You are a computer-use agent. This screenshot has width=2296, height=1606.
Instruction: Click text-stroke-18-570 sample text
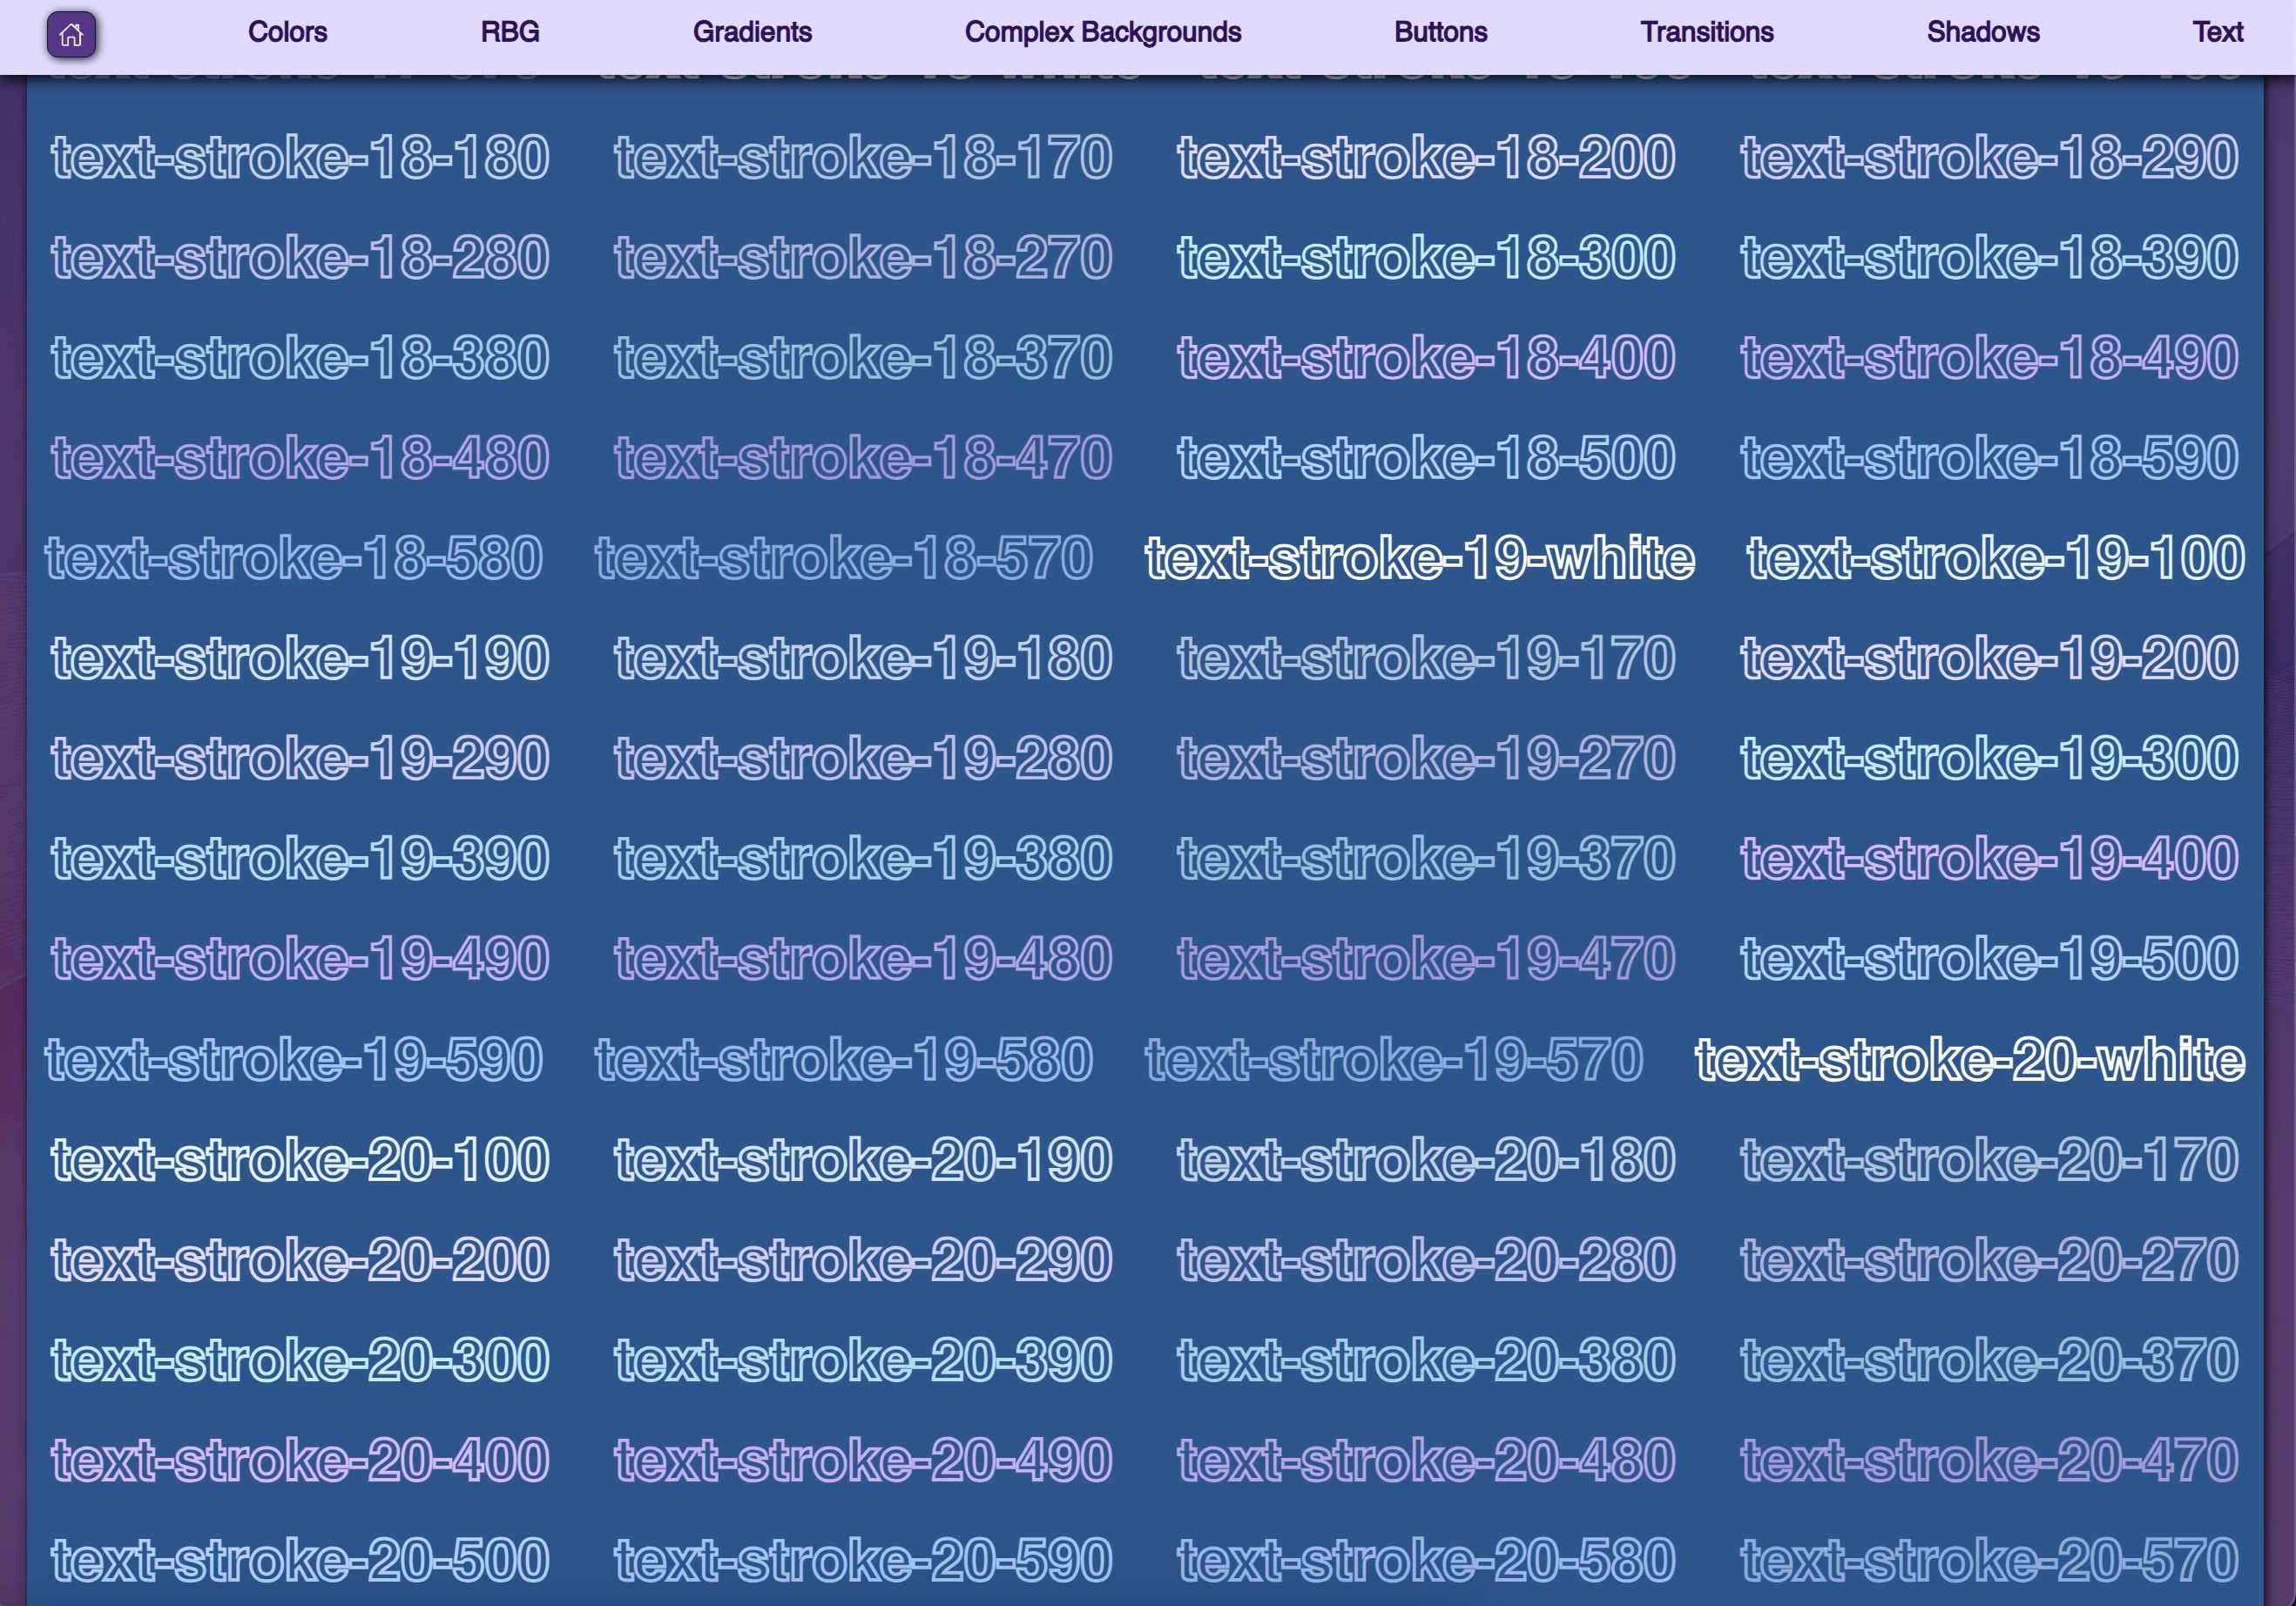pyautogui.click(x=843, y=558)
